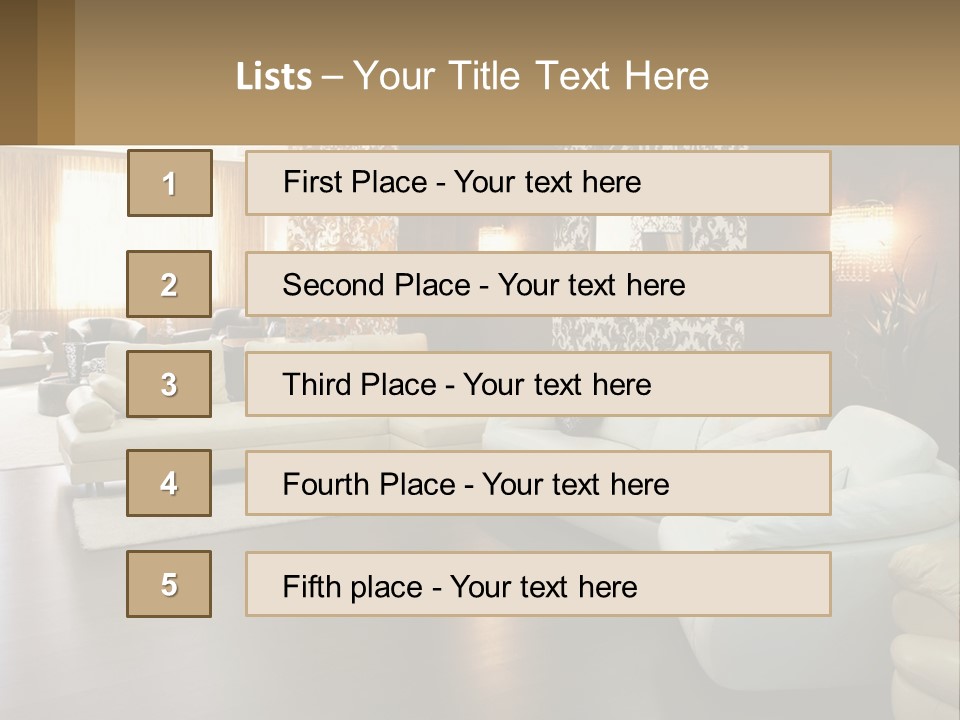The height and width of the screenshot is (720, 960).
Task: Click the text 'Third Place - Your text here'
Action: [x=467, y=384]
